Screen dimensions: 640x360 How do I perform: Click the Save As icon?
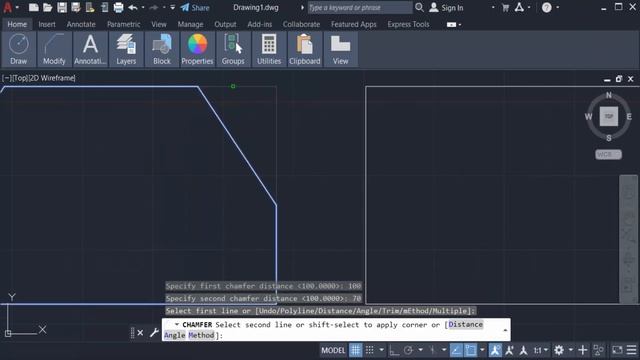(76, 7)
